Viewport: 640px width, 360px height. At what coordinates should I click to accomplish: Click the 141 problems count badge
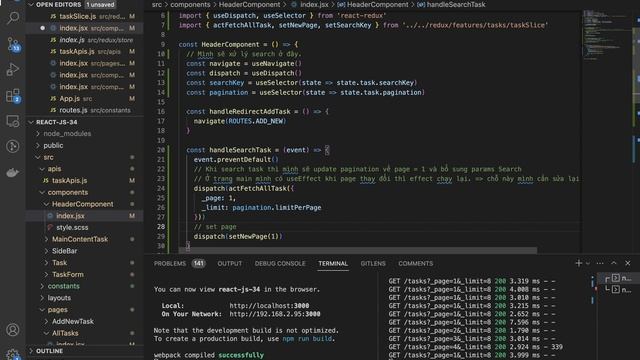pyautogui.click(x=198, y=263)
